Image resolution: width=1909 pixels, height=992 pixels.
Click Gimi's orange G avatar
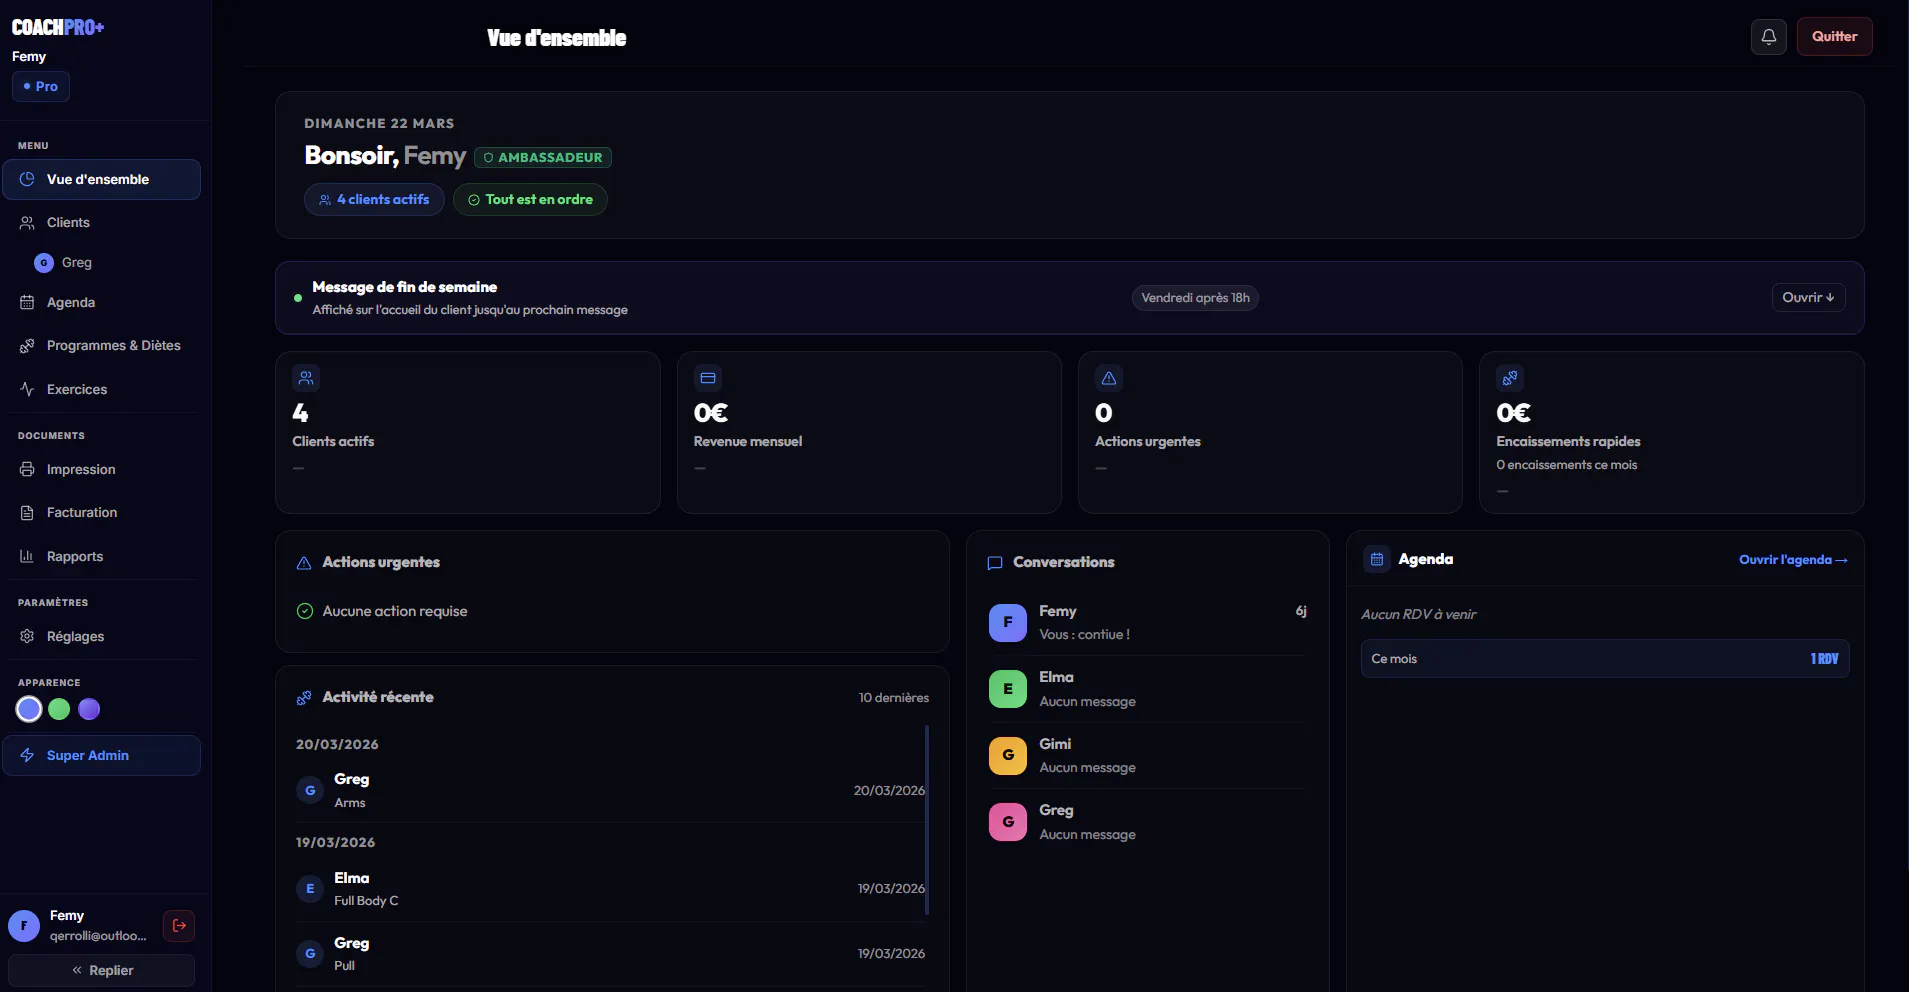tap(1008, 756)
